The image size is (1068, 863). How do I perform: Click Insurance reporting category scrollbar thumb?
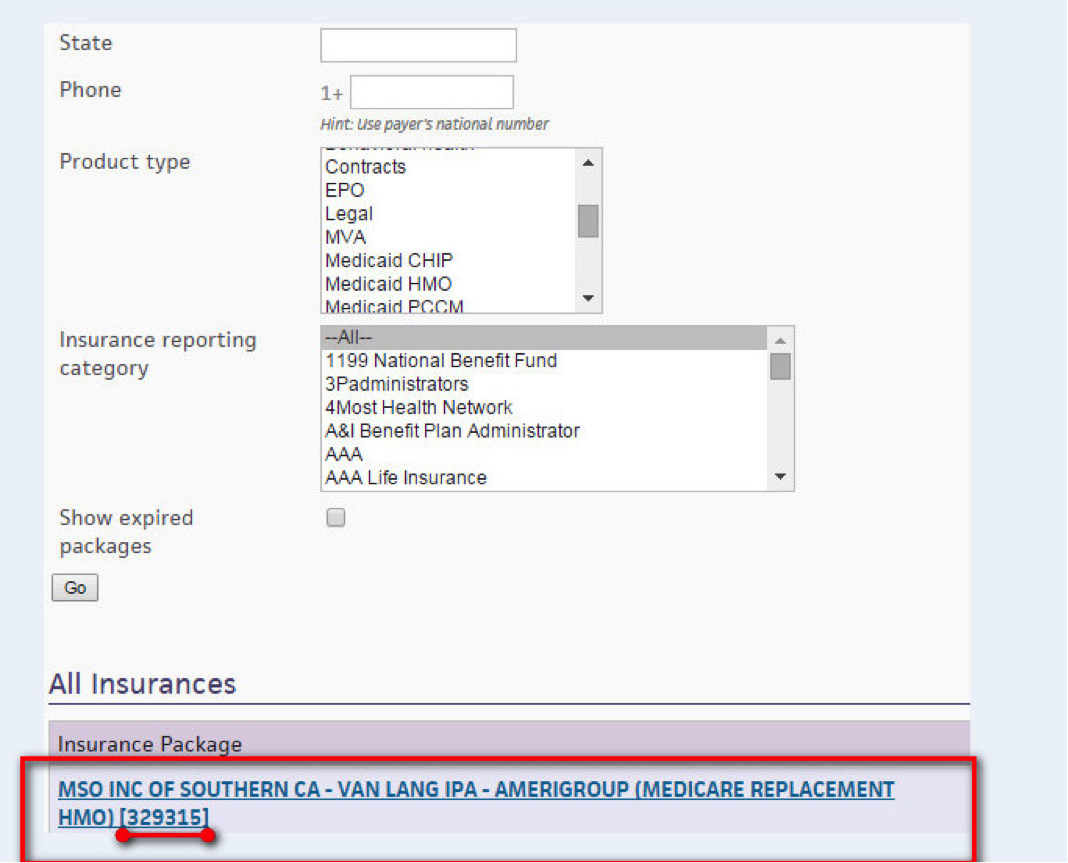point(781,366)
